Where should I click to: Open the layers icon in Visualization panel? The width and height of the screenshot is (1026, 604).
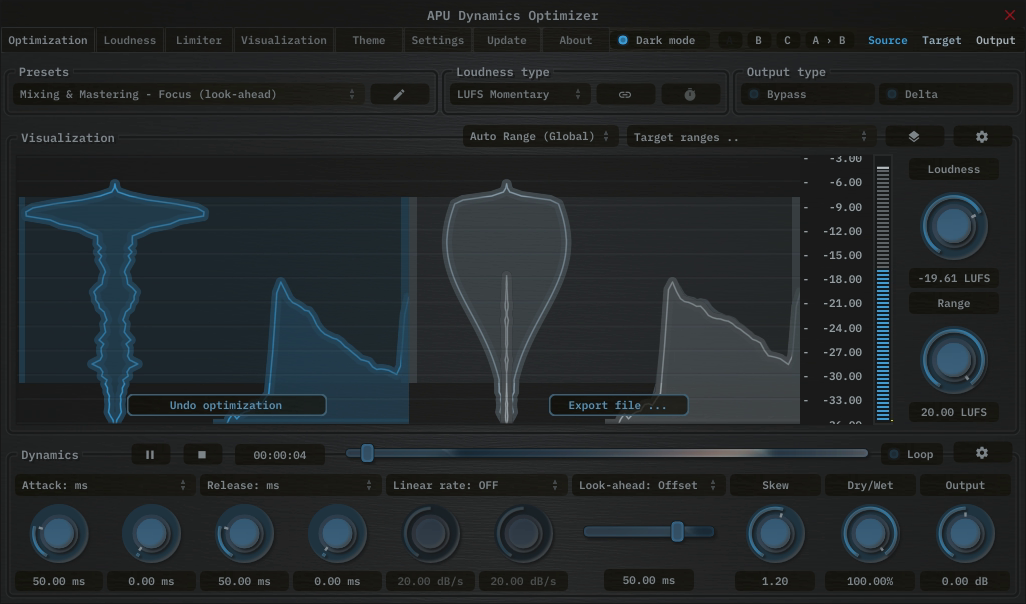coord(914,137)
